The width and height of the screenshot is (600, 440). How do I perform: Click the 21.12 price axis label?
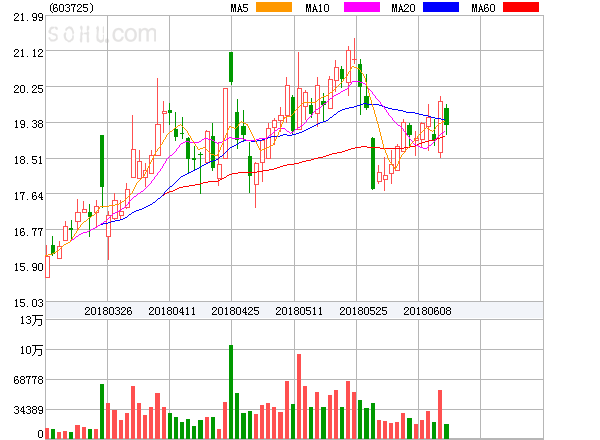point(28,53)
